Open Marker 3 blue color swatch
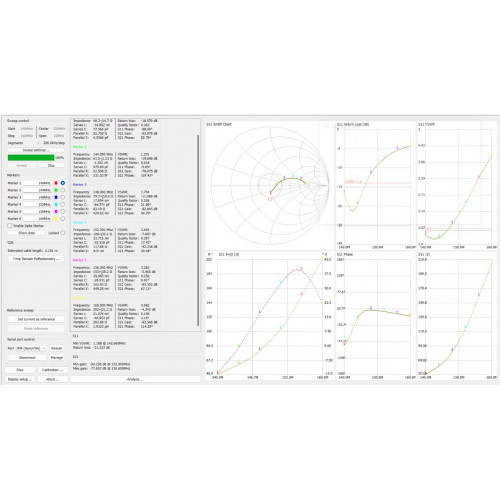 [56, 197]
